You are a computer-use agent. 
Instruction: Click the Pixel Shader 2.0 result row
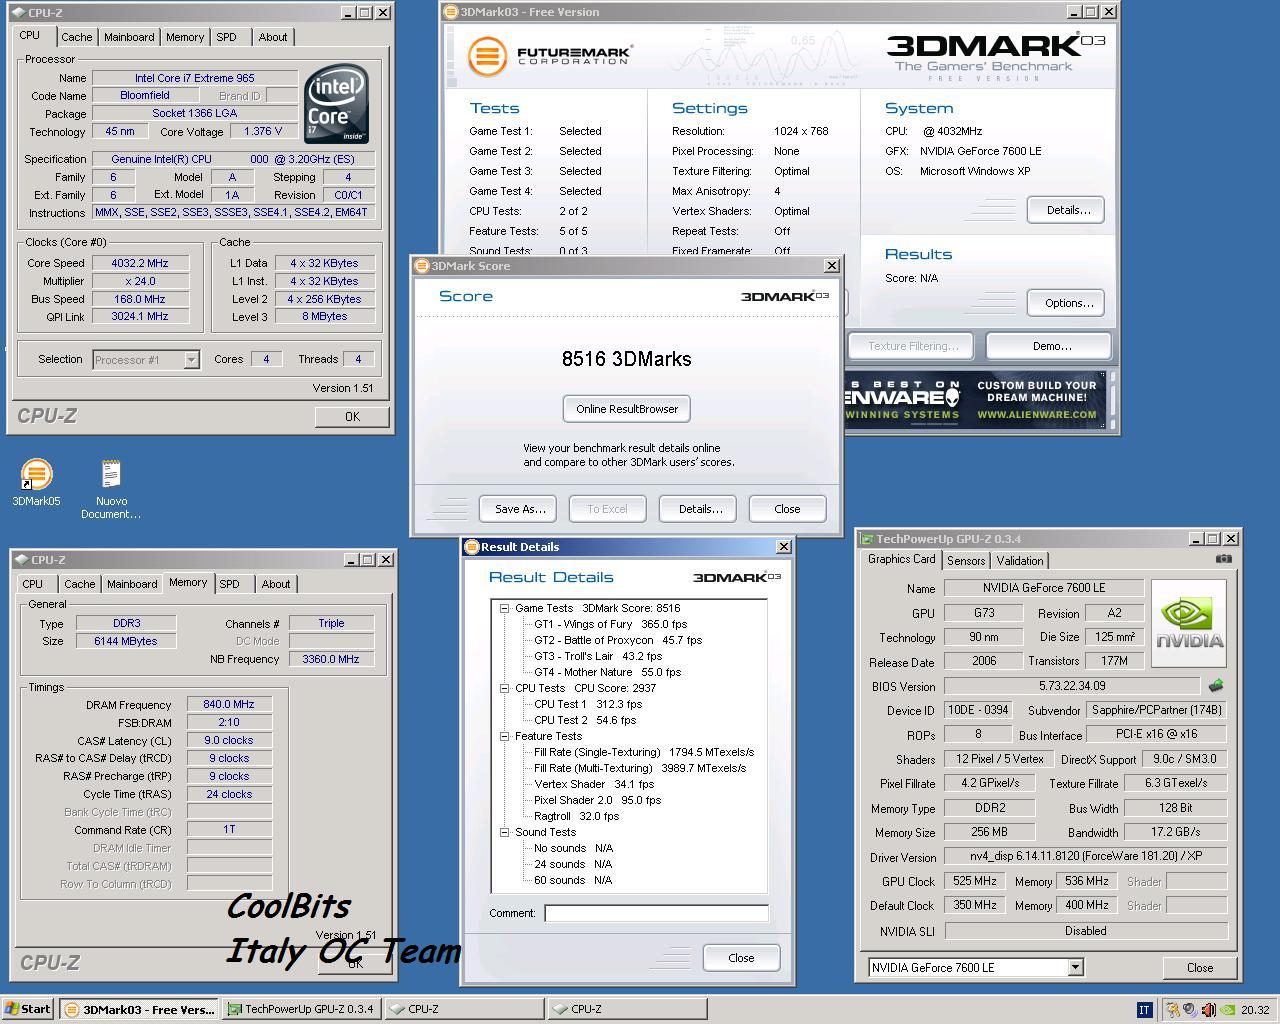tap(597, 800)
